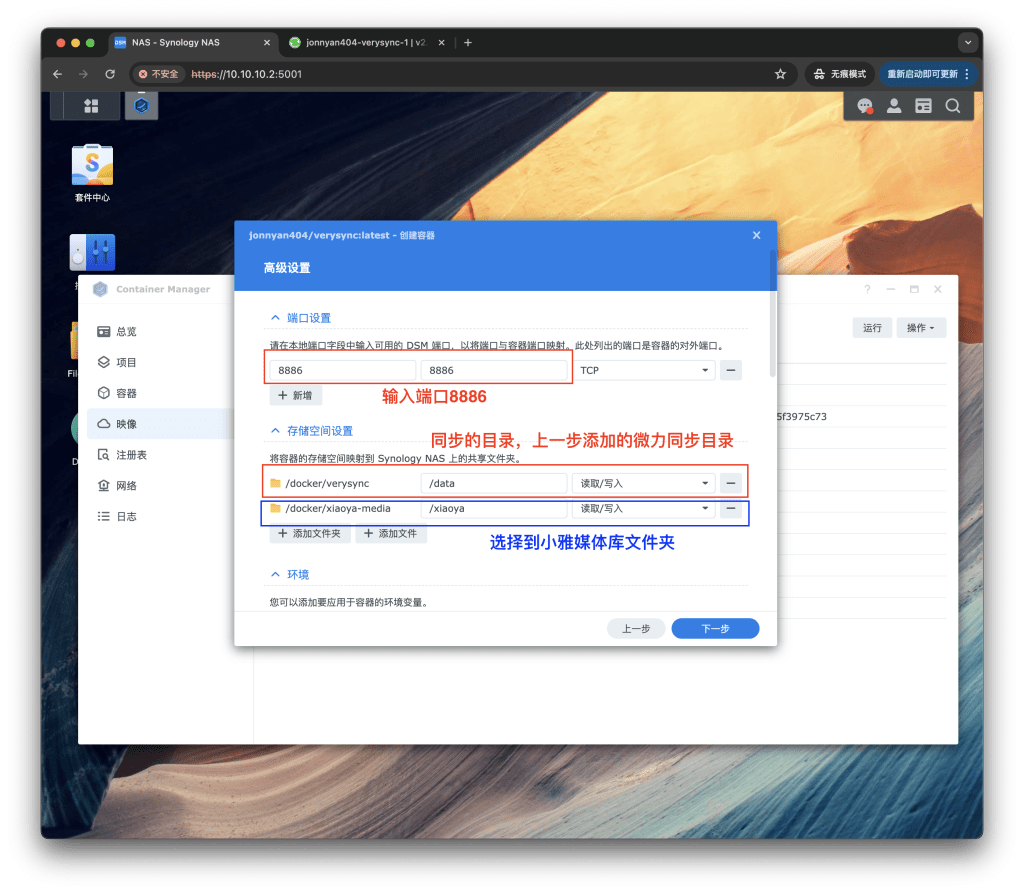
Task: Click 上一步 previous step button
Action: coord(636,628)
